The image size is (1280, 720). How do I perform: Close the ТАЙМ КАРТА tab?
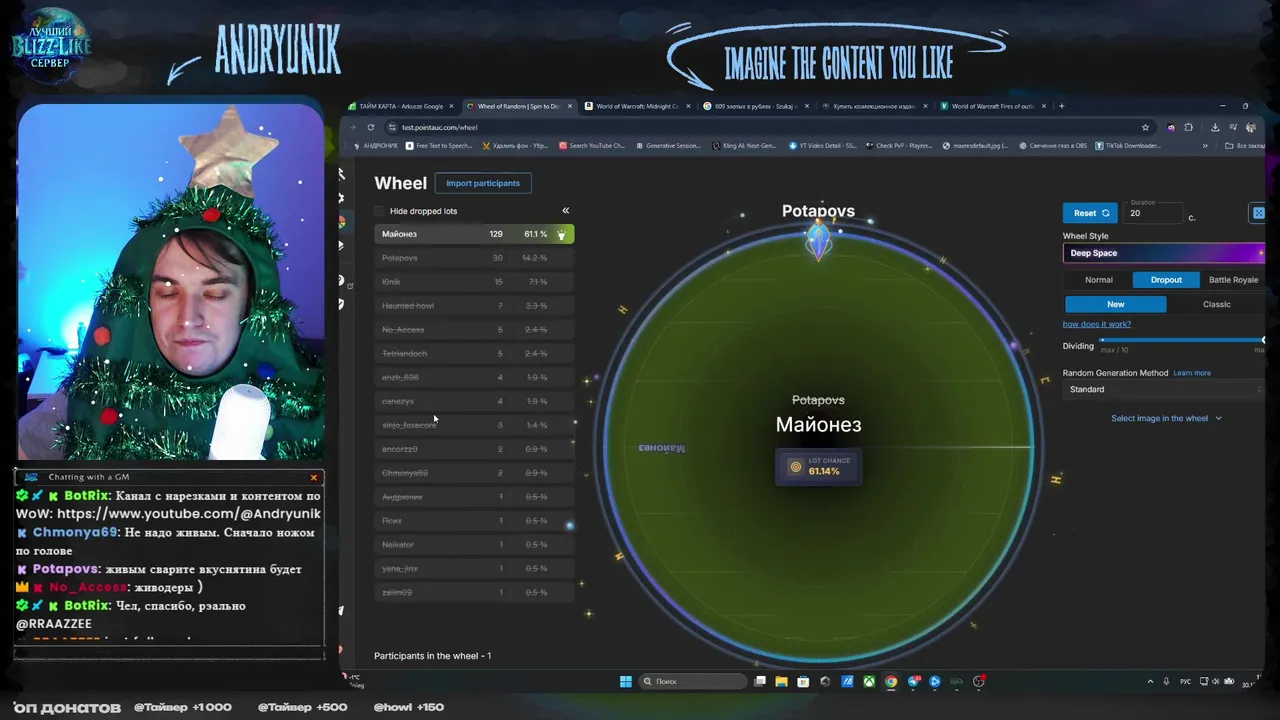coord(451,106)
